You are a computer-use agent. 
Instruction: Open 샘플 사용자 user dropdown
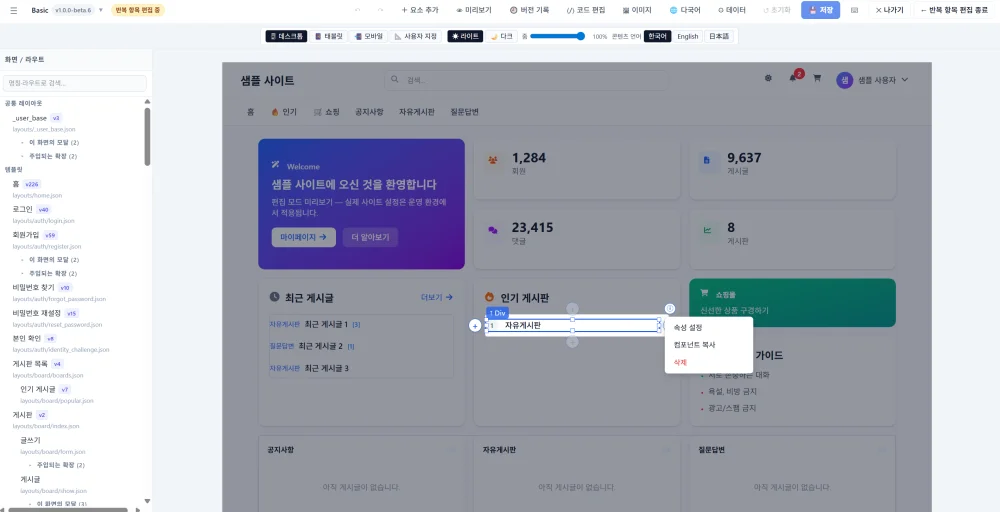tap(873, 80)
